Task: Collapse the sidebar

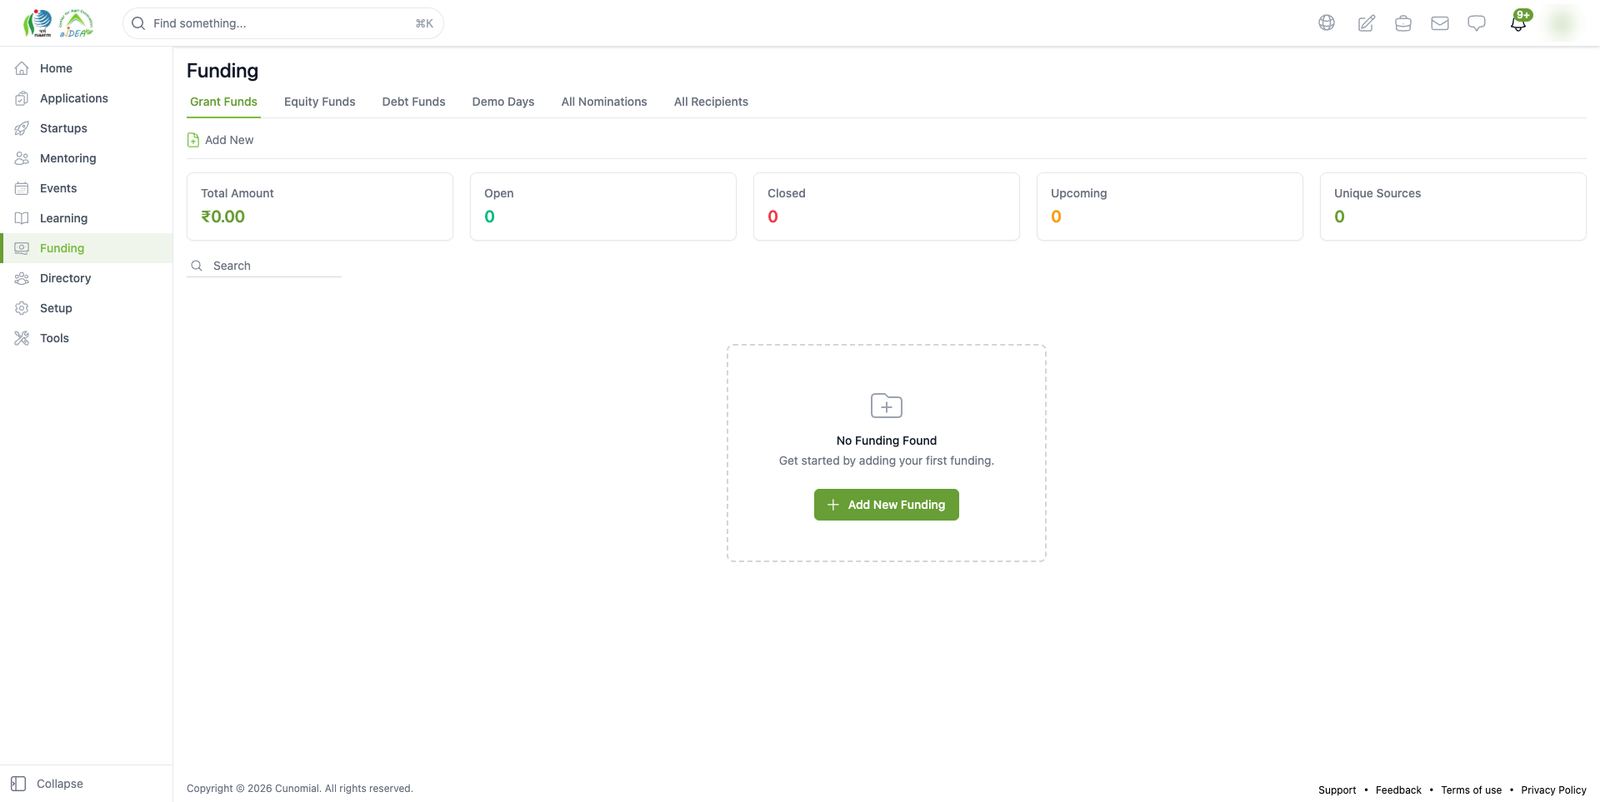Action: (47, 784)
